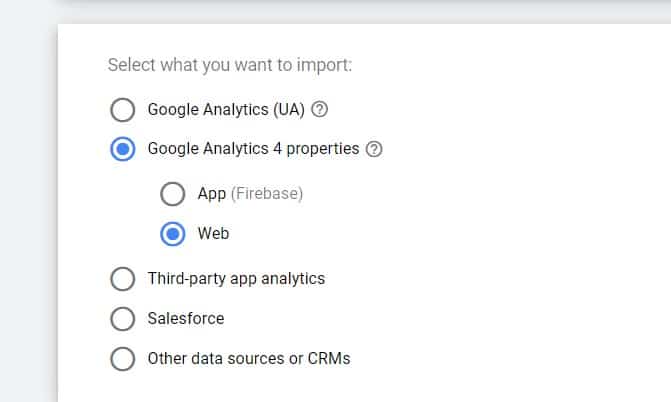
Task: Click the 'Select what you want to import:' heading
Action: pyautogui.click(x=230, y=65)
